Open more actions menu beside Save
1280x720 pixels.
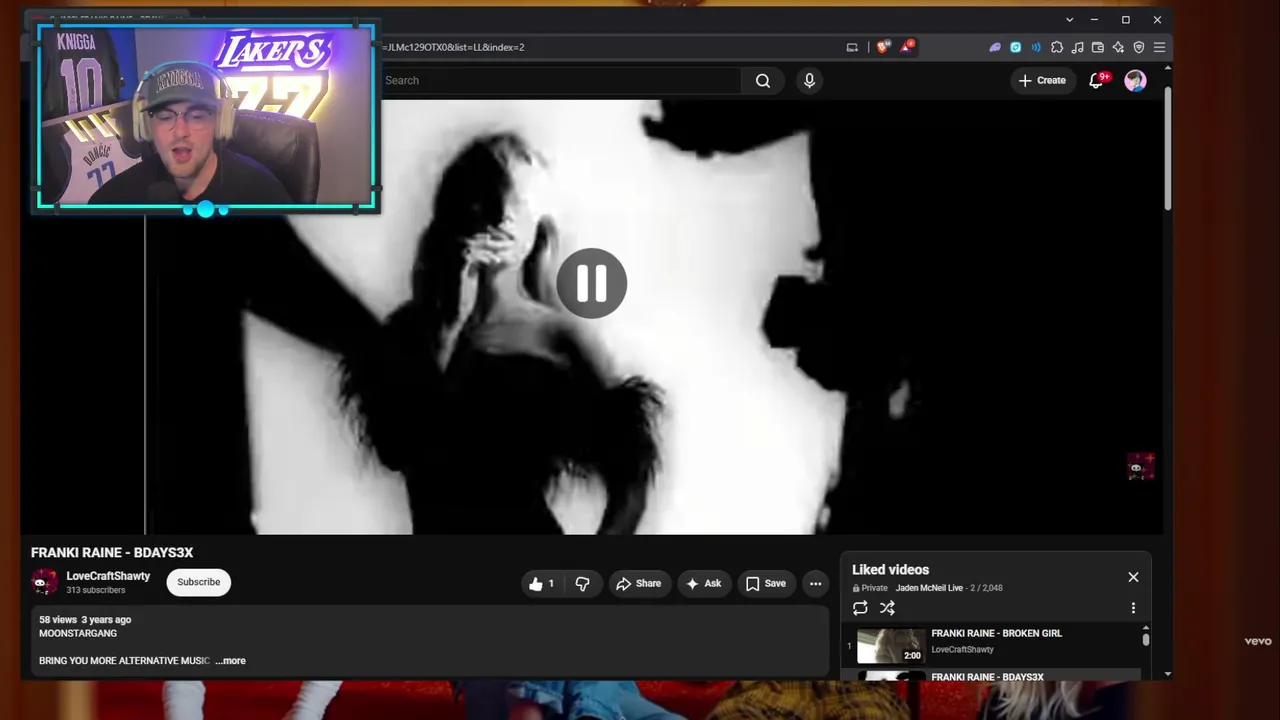pyautogui.click(x=815, y=583)
